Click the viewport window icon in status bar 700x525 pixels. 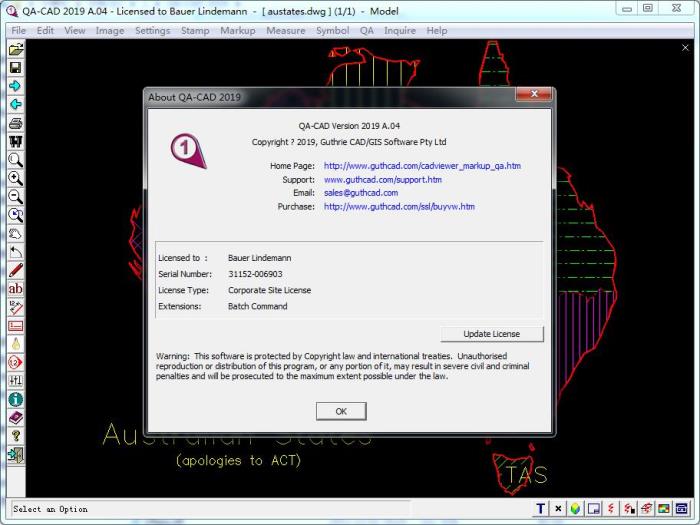pos(593,508)
